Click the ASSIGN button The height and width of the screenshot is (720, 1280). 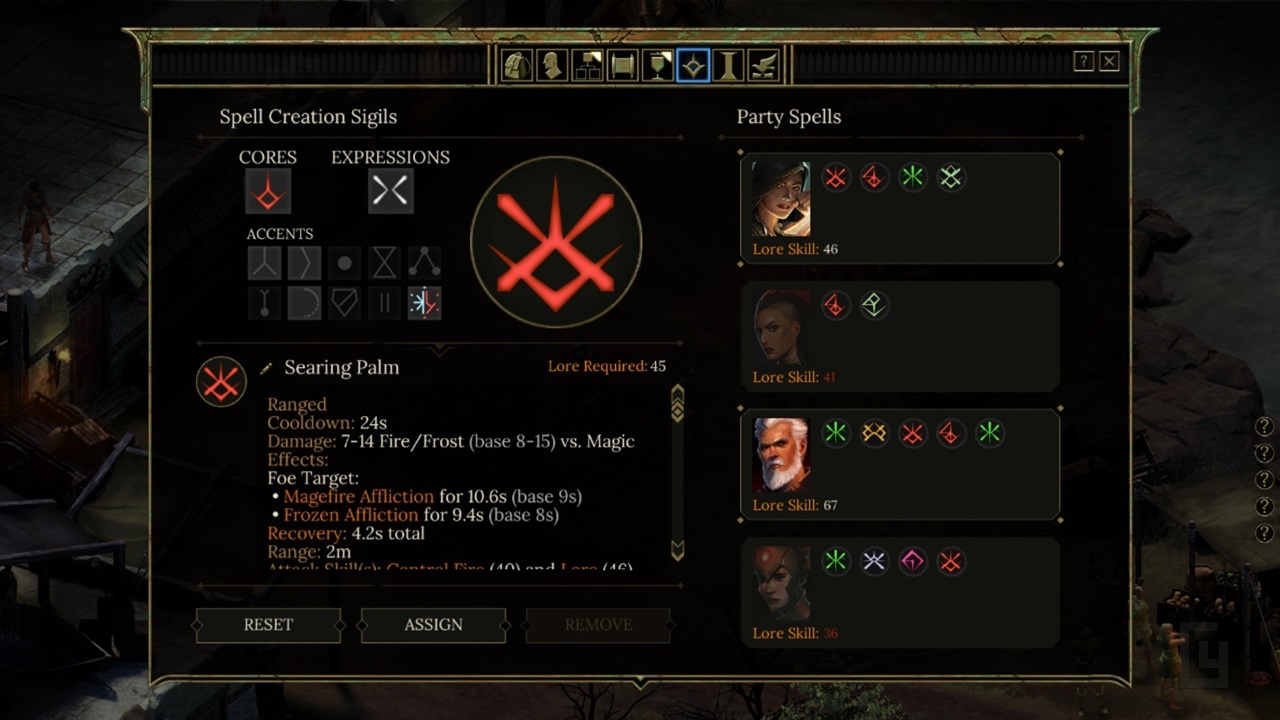pyautogui.click(x=433, y=625)
